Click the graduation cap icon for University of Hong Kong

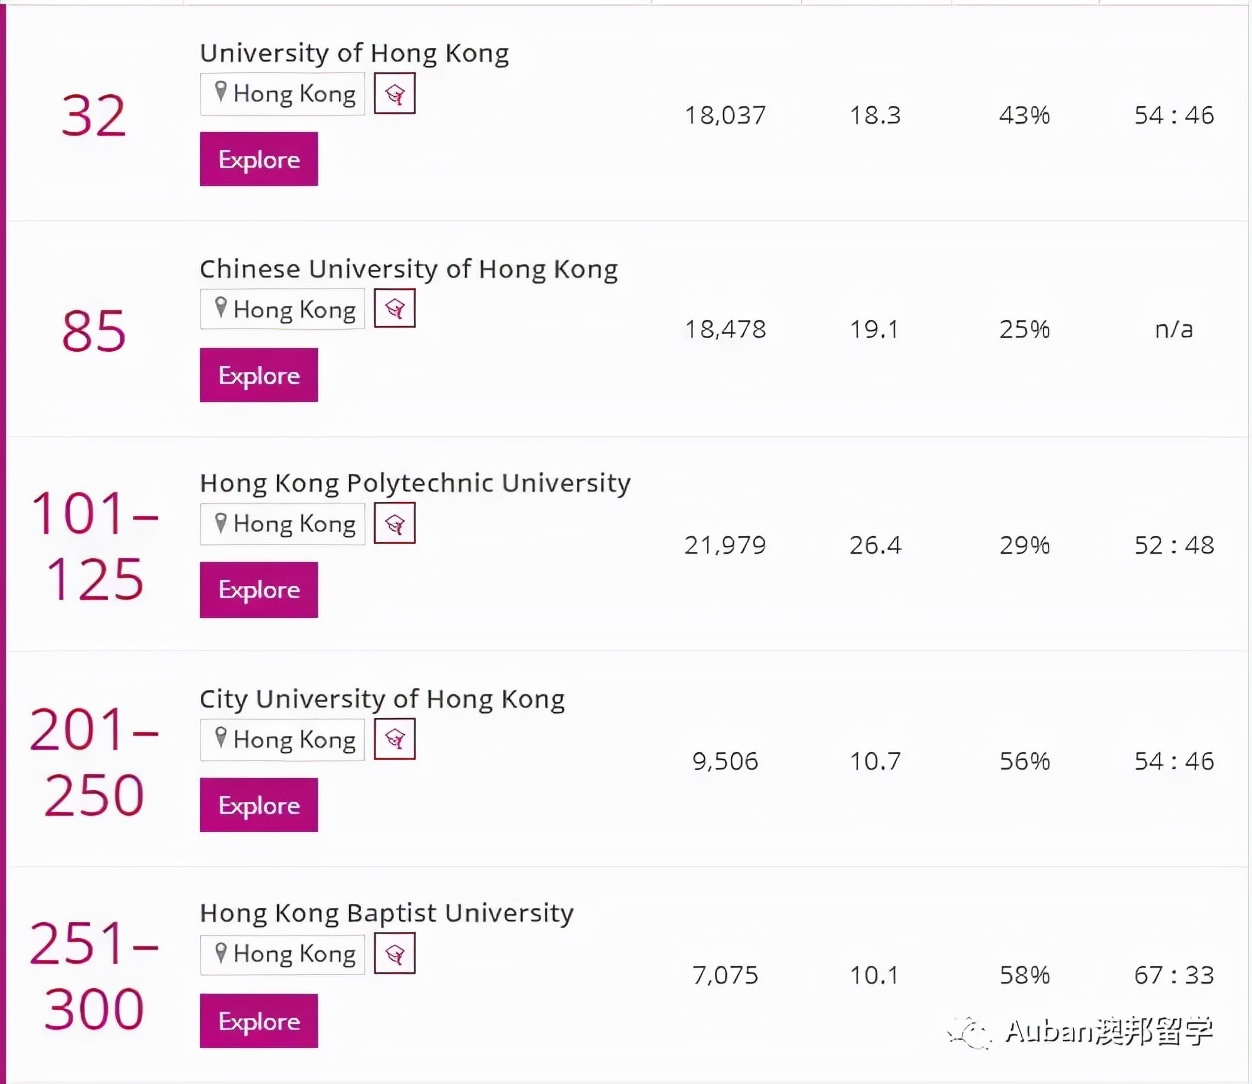point(394,93)
